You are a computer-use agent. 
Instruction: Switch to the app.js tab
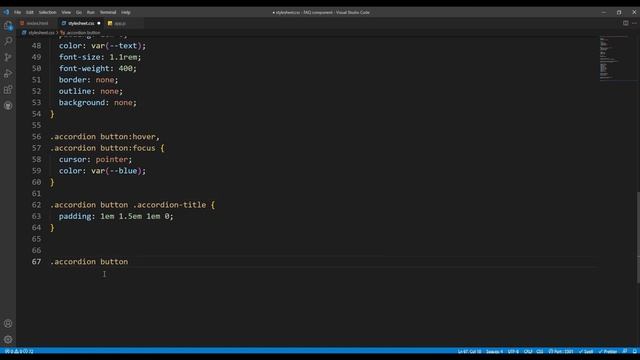click(x=120, y=23)
